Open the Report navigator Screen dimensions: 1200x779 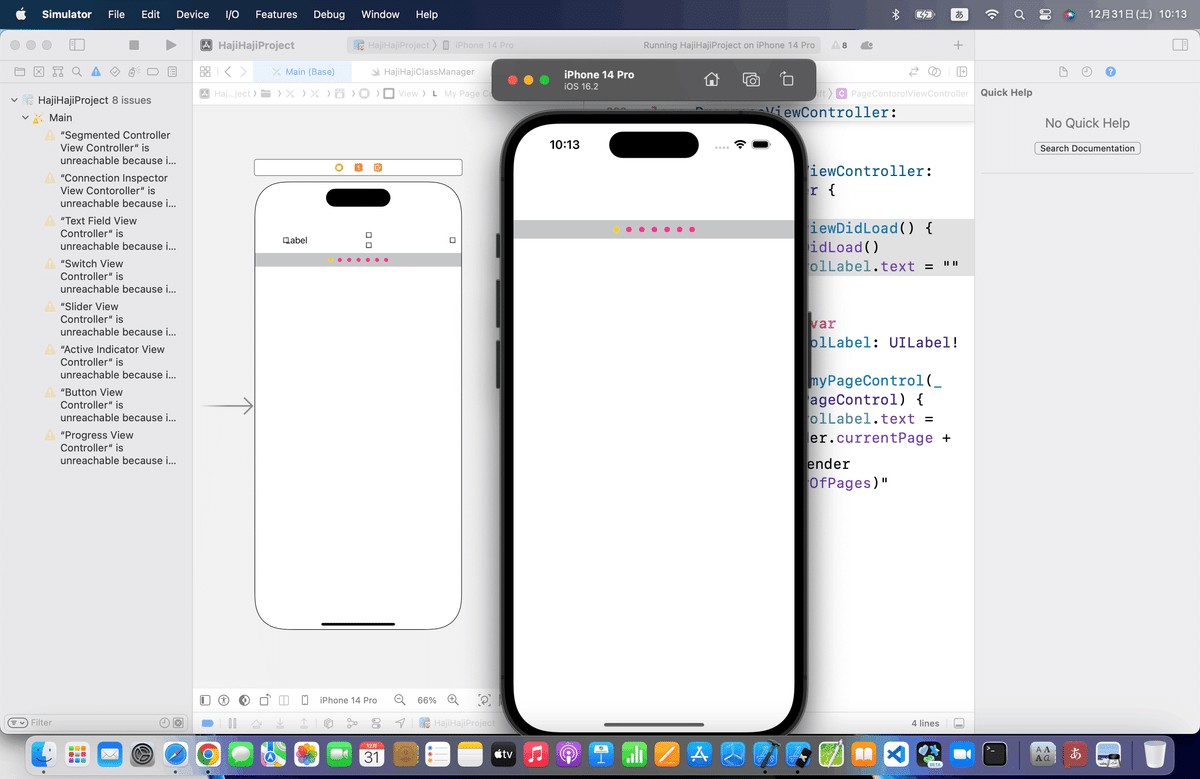[172, 72]
